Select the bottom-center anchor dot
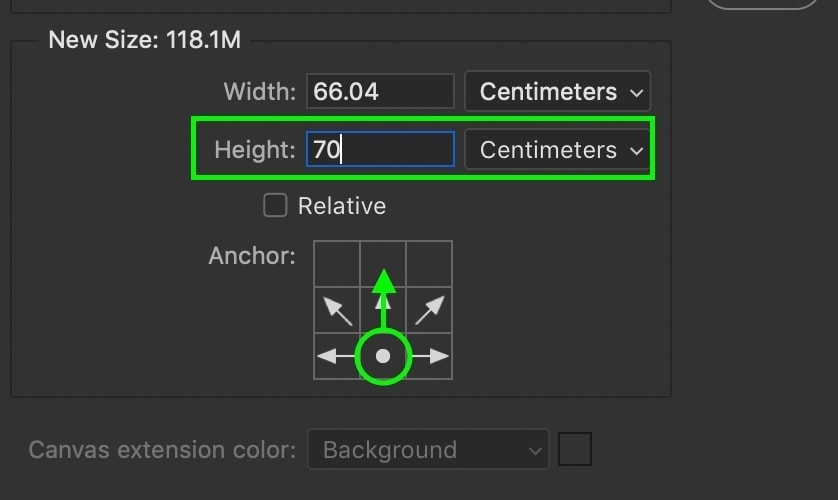The height and width of the screenshot is (500, 838). pyautogui.click(x=383, y=356)
